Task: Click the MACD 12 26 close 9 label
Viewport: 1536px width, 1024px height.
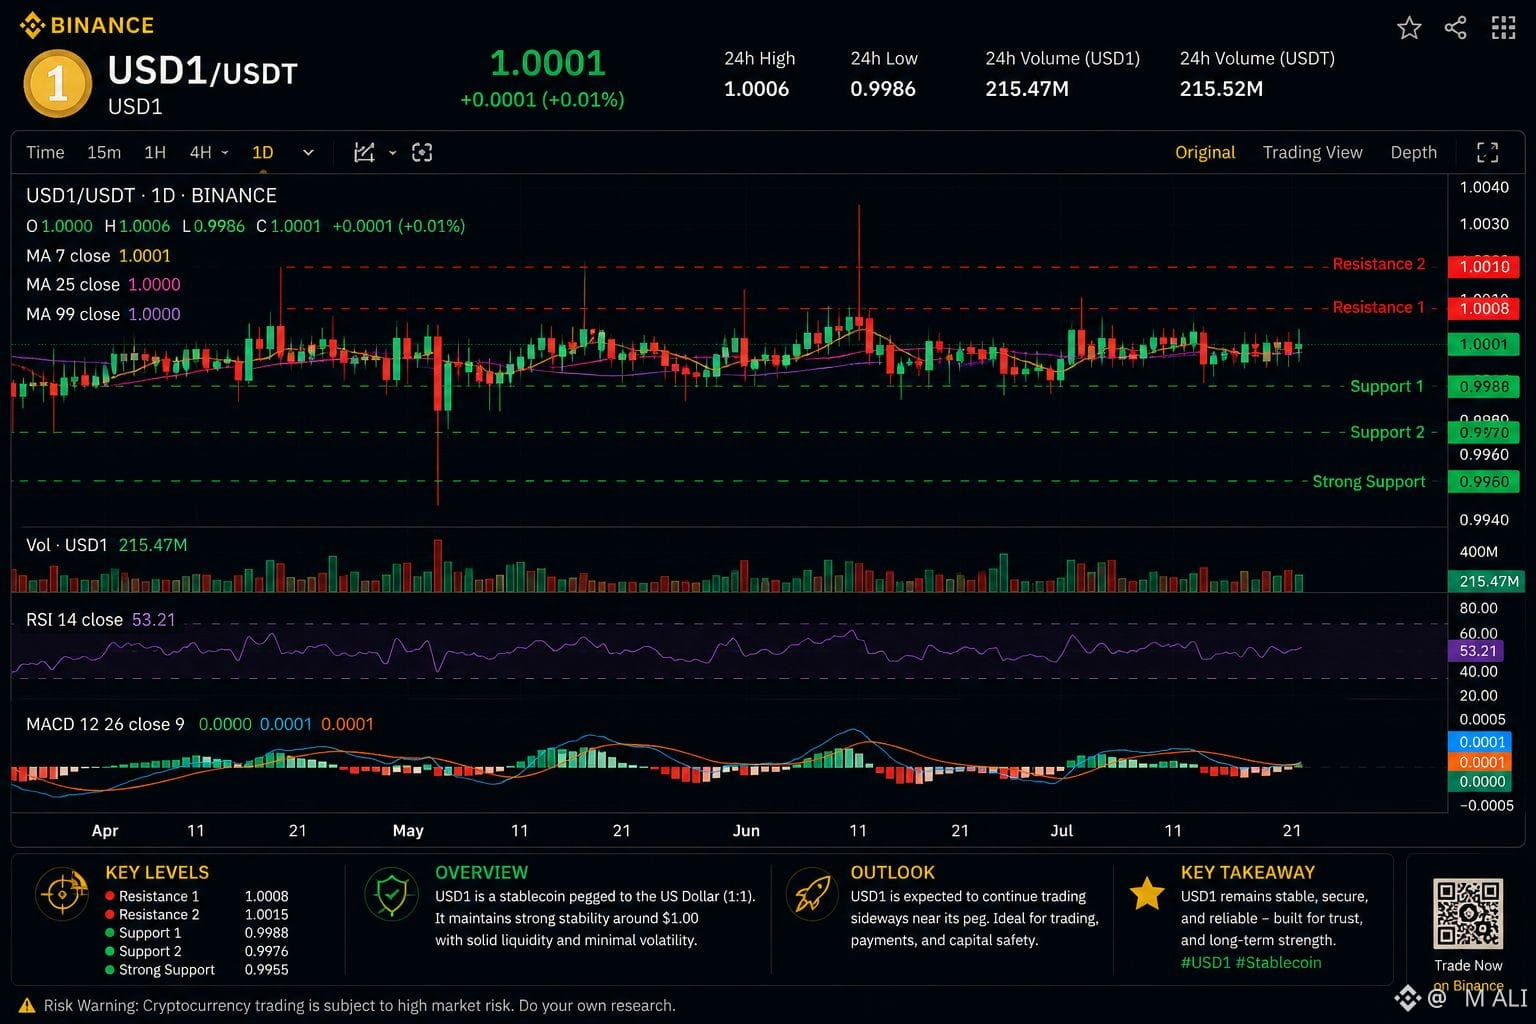Action: coord(105,724)
